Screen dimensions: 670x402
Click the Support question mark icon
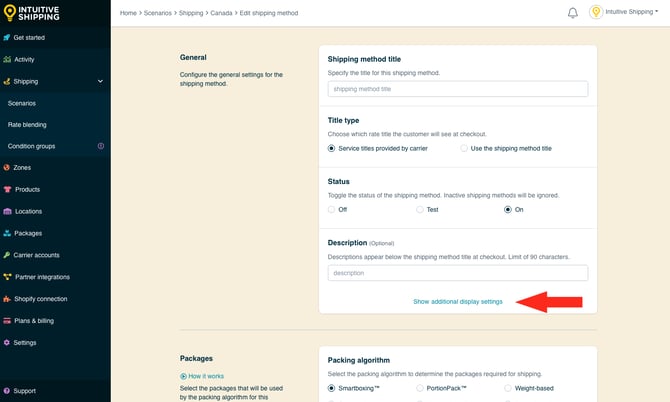tap(6, 391)
